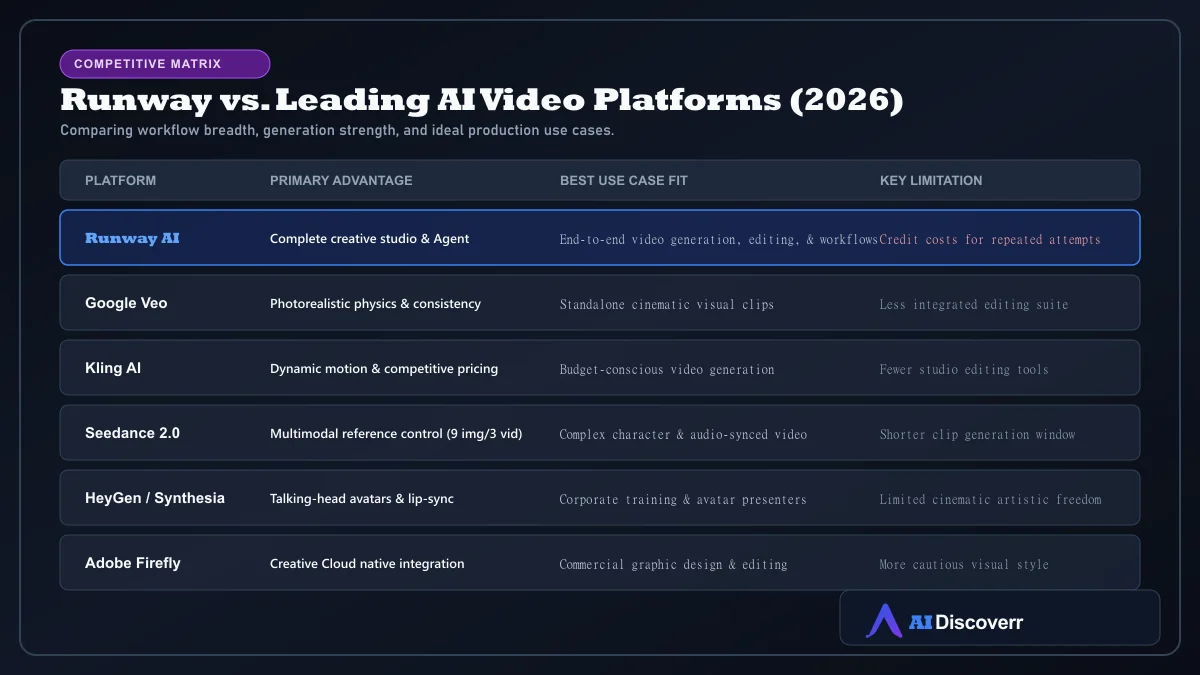
Task: Click the KEY LIMITATION column header
Action: tap(931, 181)
